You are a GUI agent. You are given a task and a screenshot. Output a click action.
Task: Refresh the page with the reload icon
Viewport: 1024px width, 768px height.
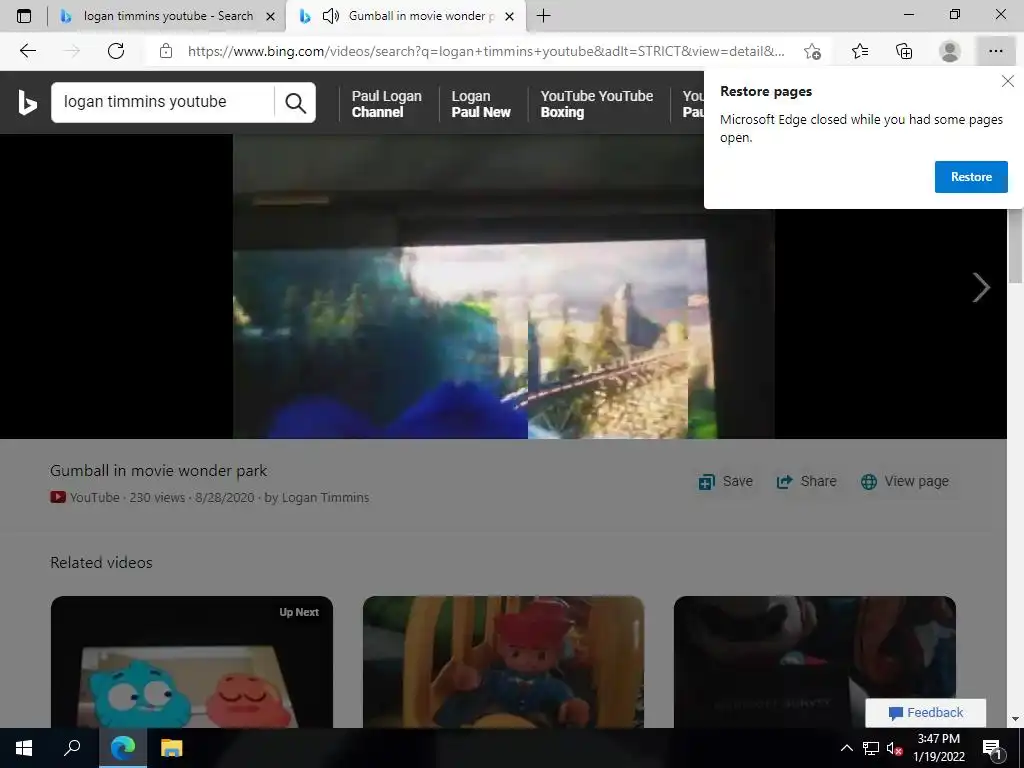pyautogui.click(x=116, y=51)
